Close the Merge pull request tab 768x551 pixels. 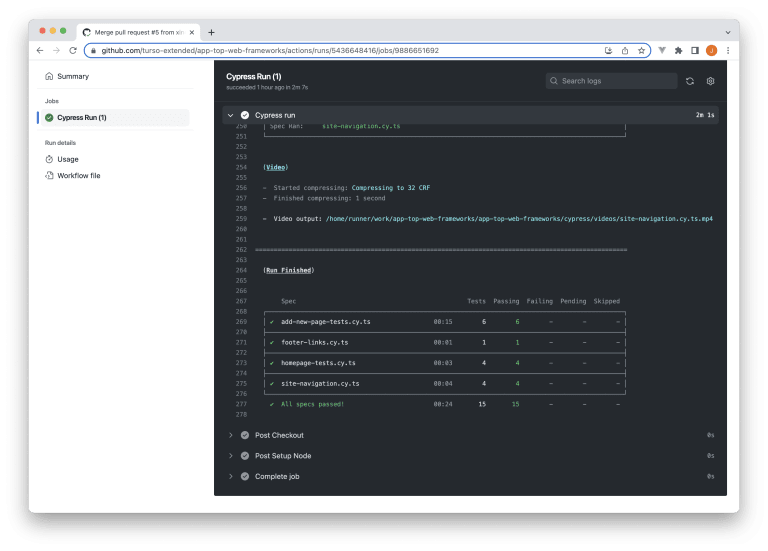coord(192,32)
